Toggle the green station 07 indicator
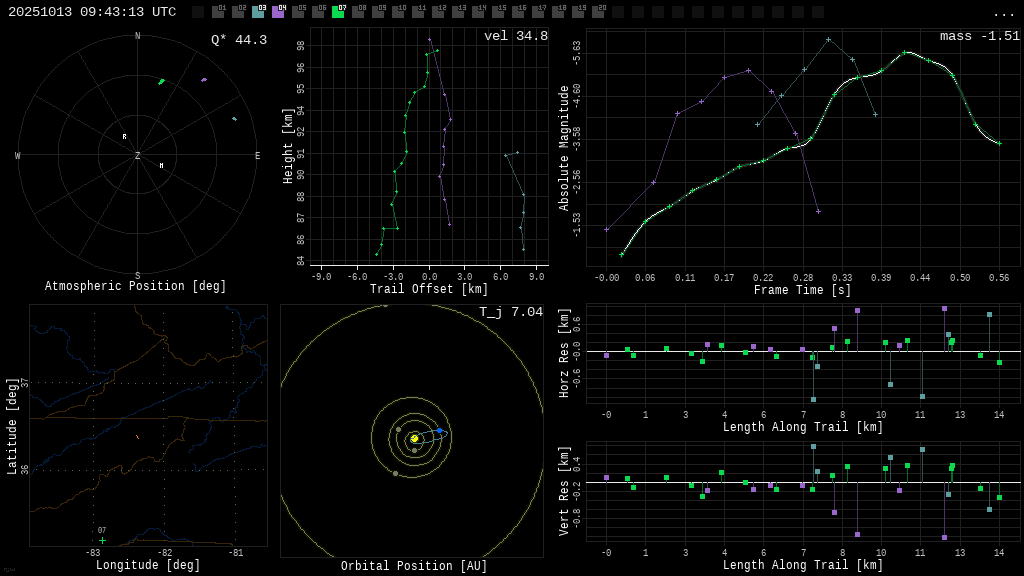 [338, 12]
